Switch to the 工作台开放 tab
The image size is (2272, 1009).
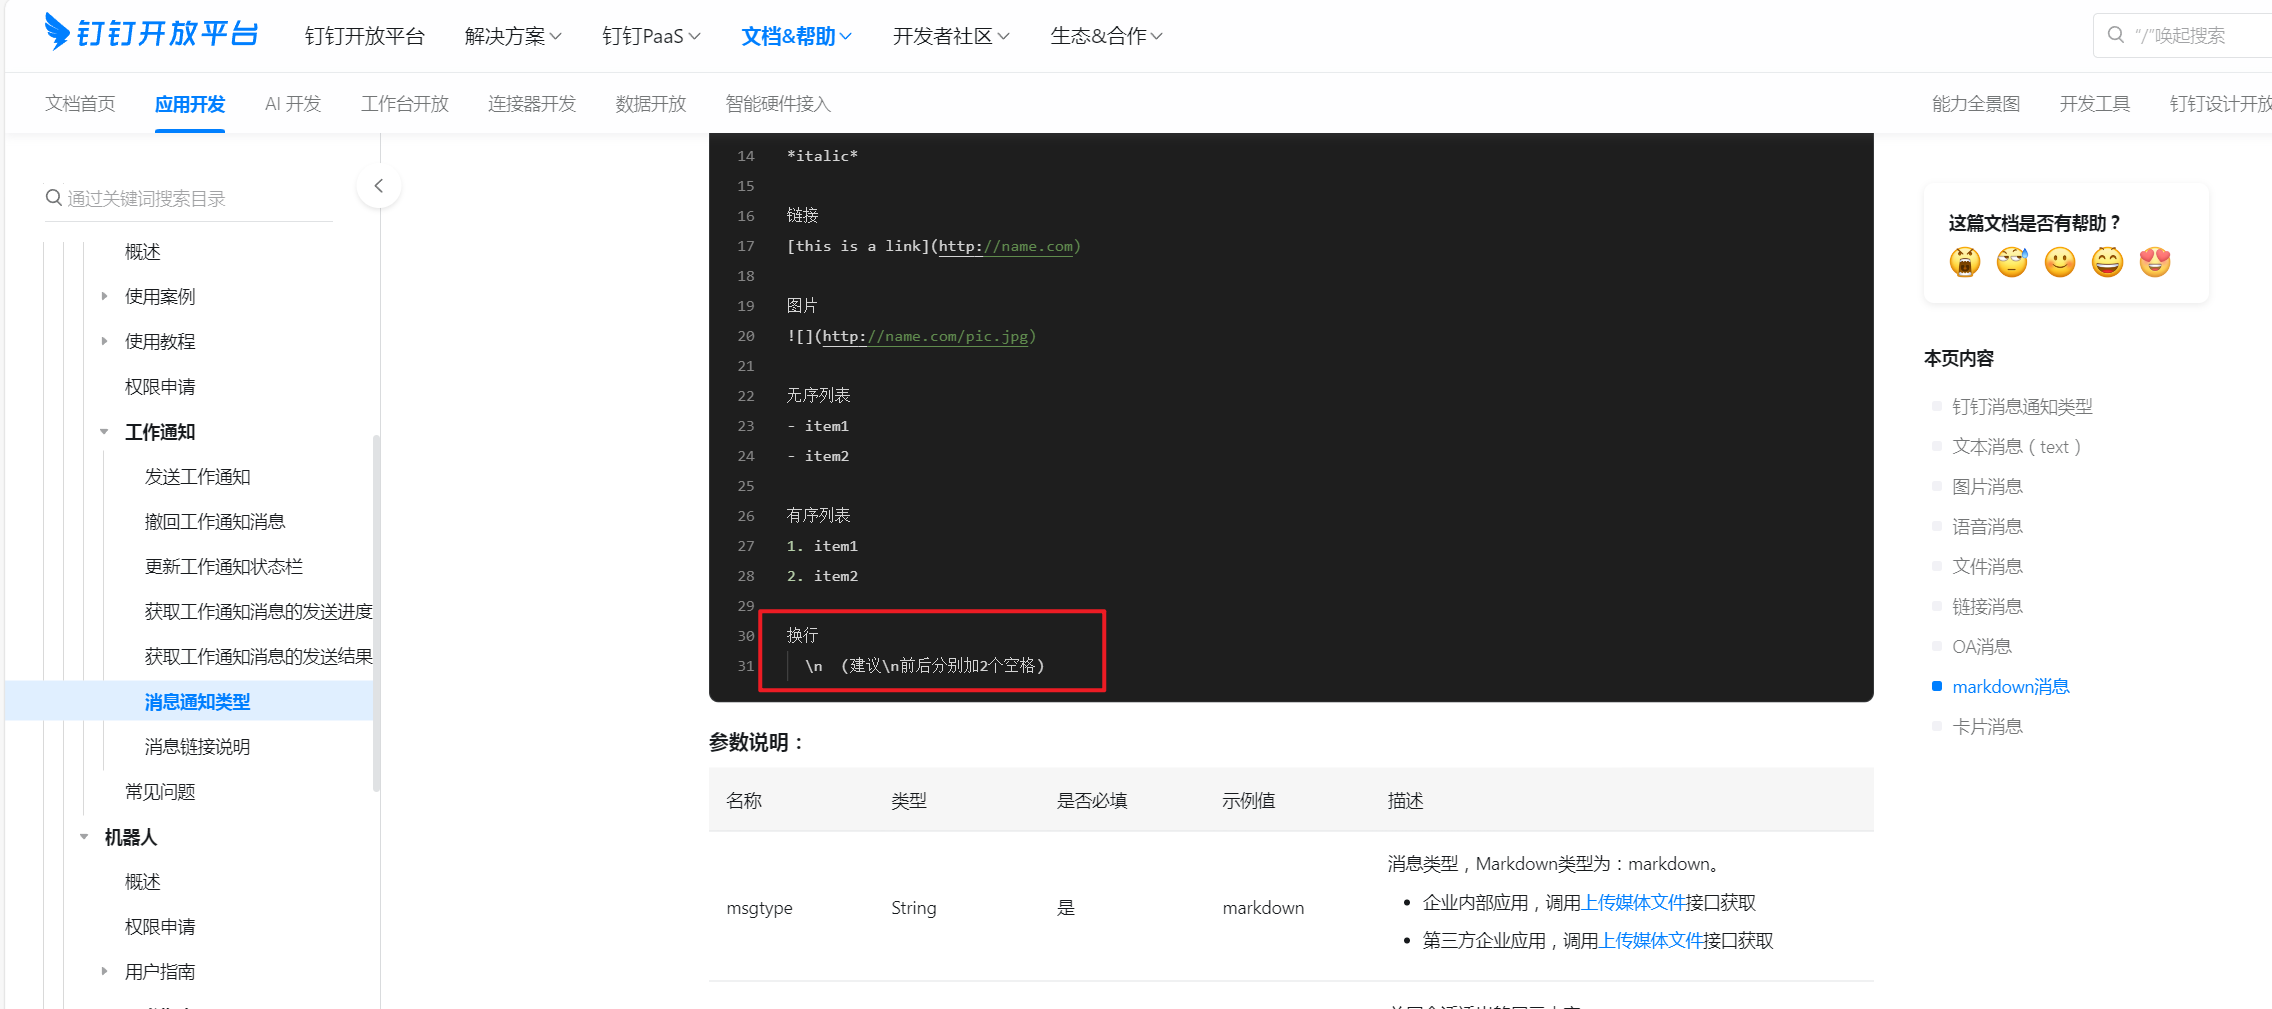[x=405, y=104]
